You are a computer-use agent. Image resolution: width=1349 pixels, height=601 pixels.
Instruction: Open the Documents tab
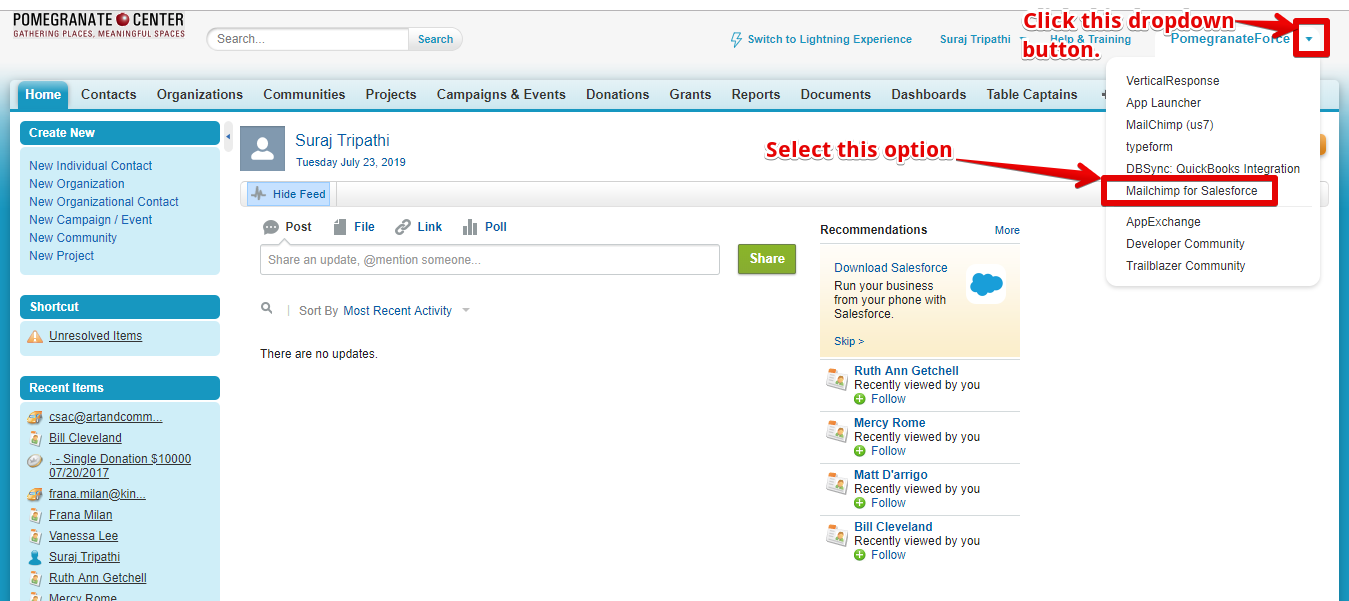pyautogui.click(x=836, y=94)
